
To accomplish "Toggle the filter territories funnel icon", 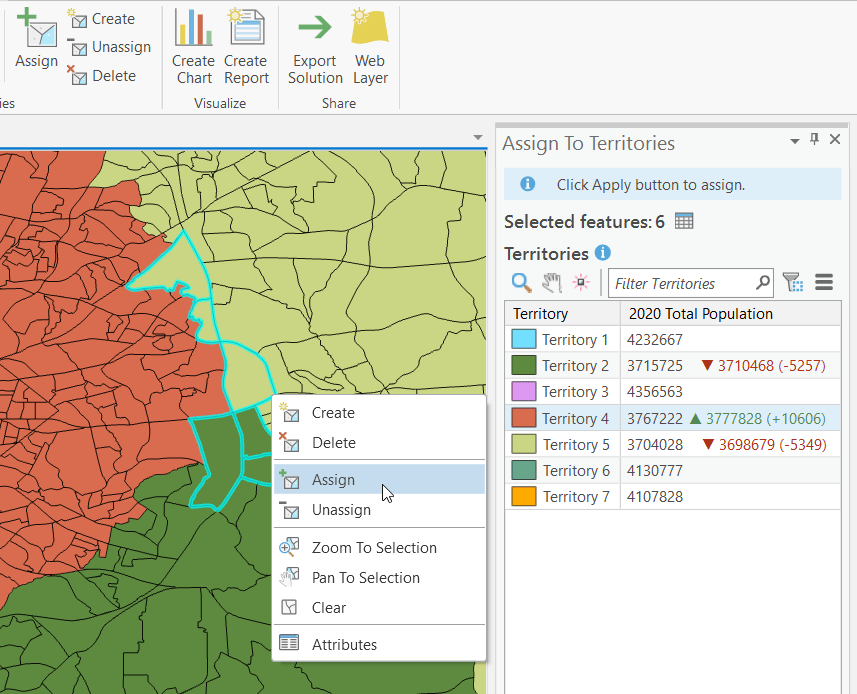I will [793, 283].
